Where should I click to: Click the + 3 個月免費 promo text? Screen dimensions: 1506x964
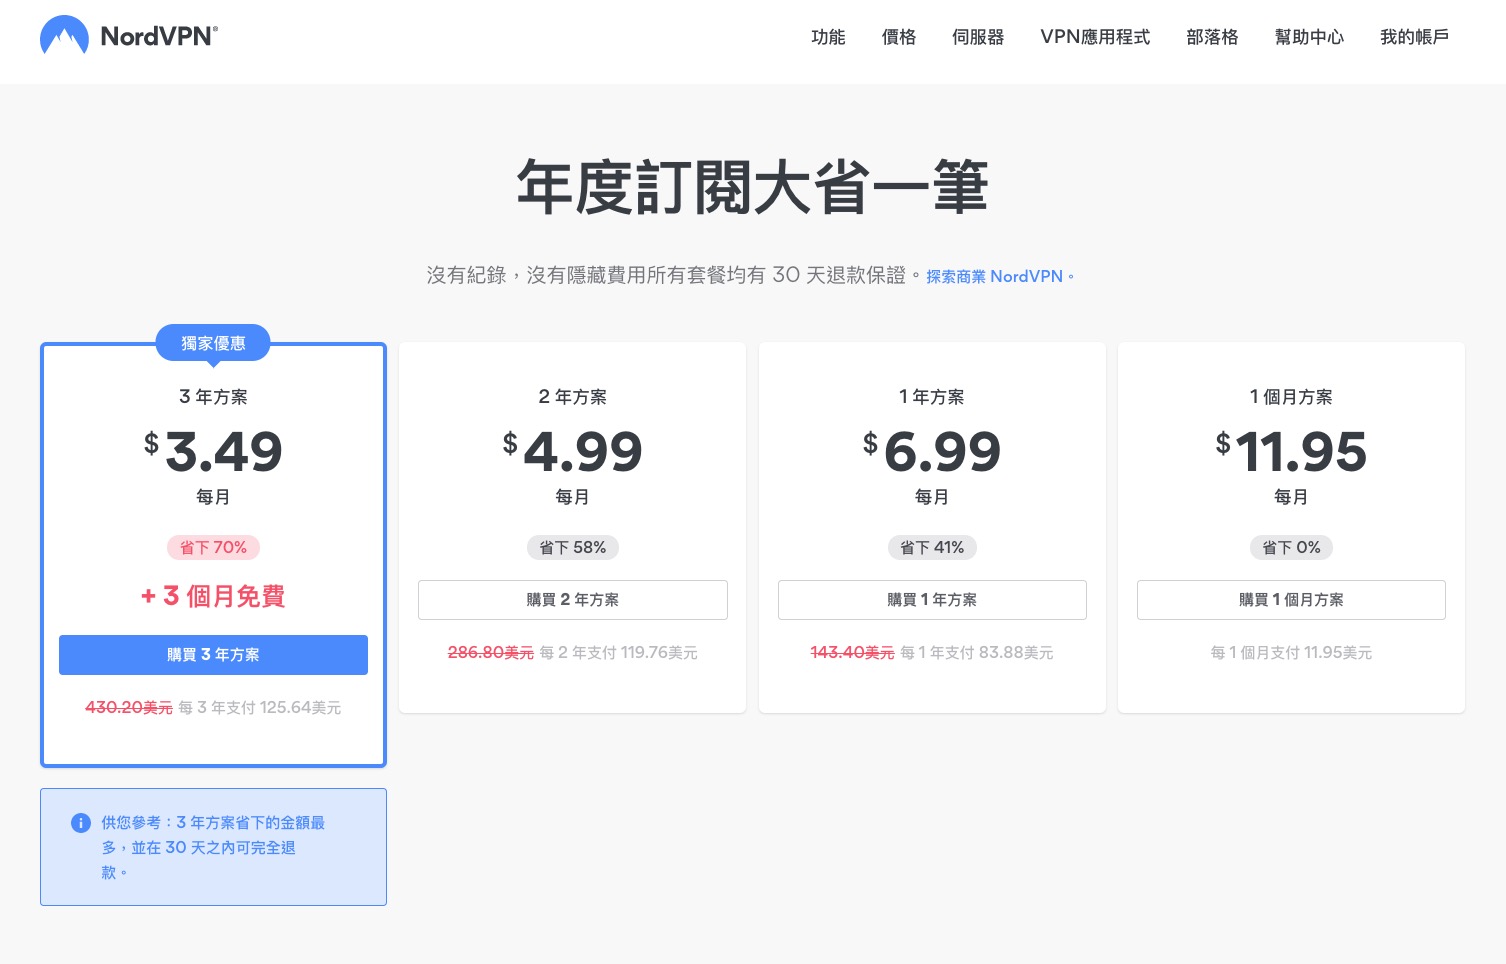(x=213, y=597)
